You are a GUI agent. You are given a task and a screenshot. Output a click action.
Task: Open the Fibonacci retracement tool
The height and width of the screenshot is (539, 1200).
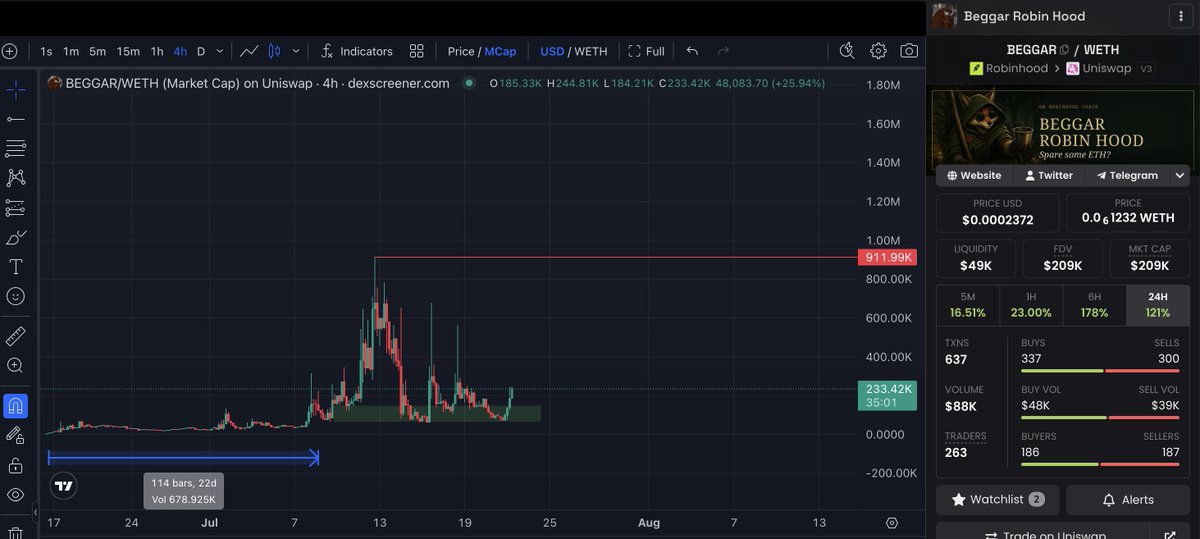tap(16, 148)
